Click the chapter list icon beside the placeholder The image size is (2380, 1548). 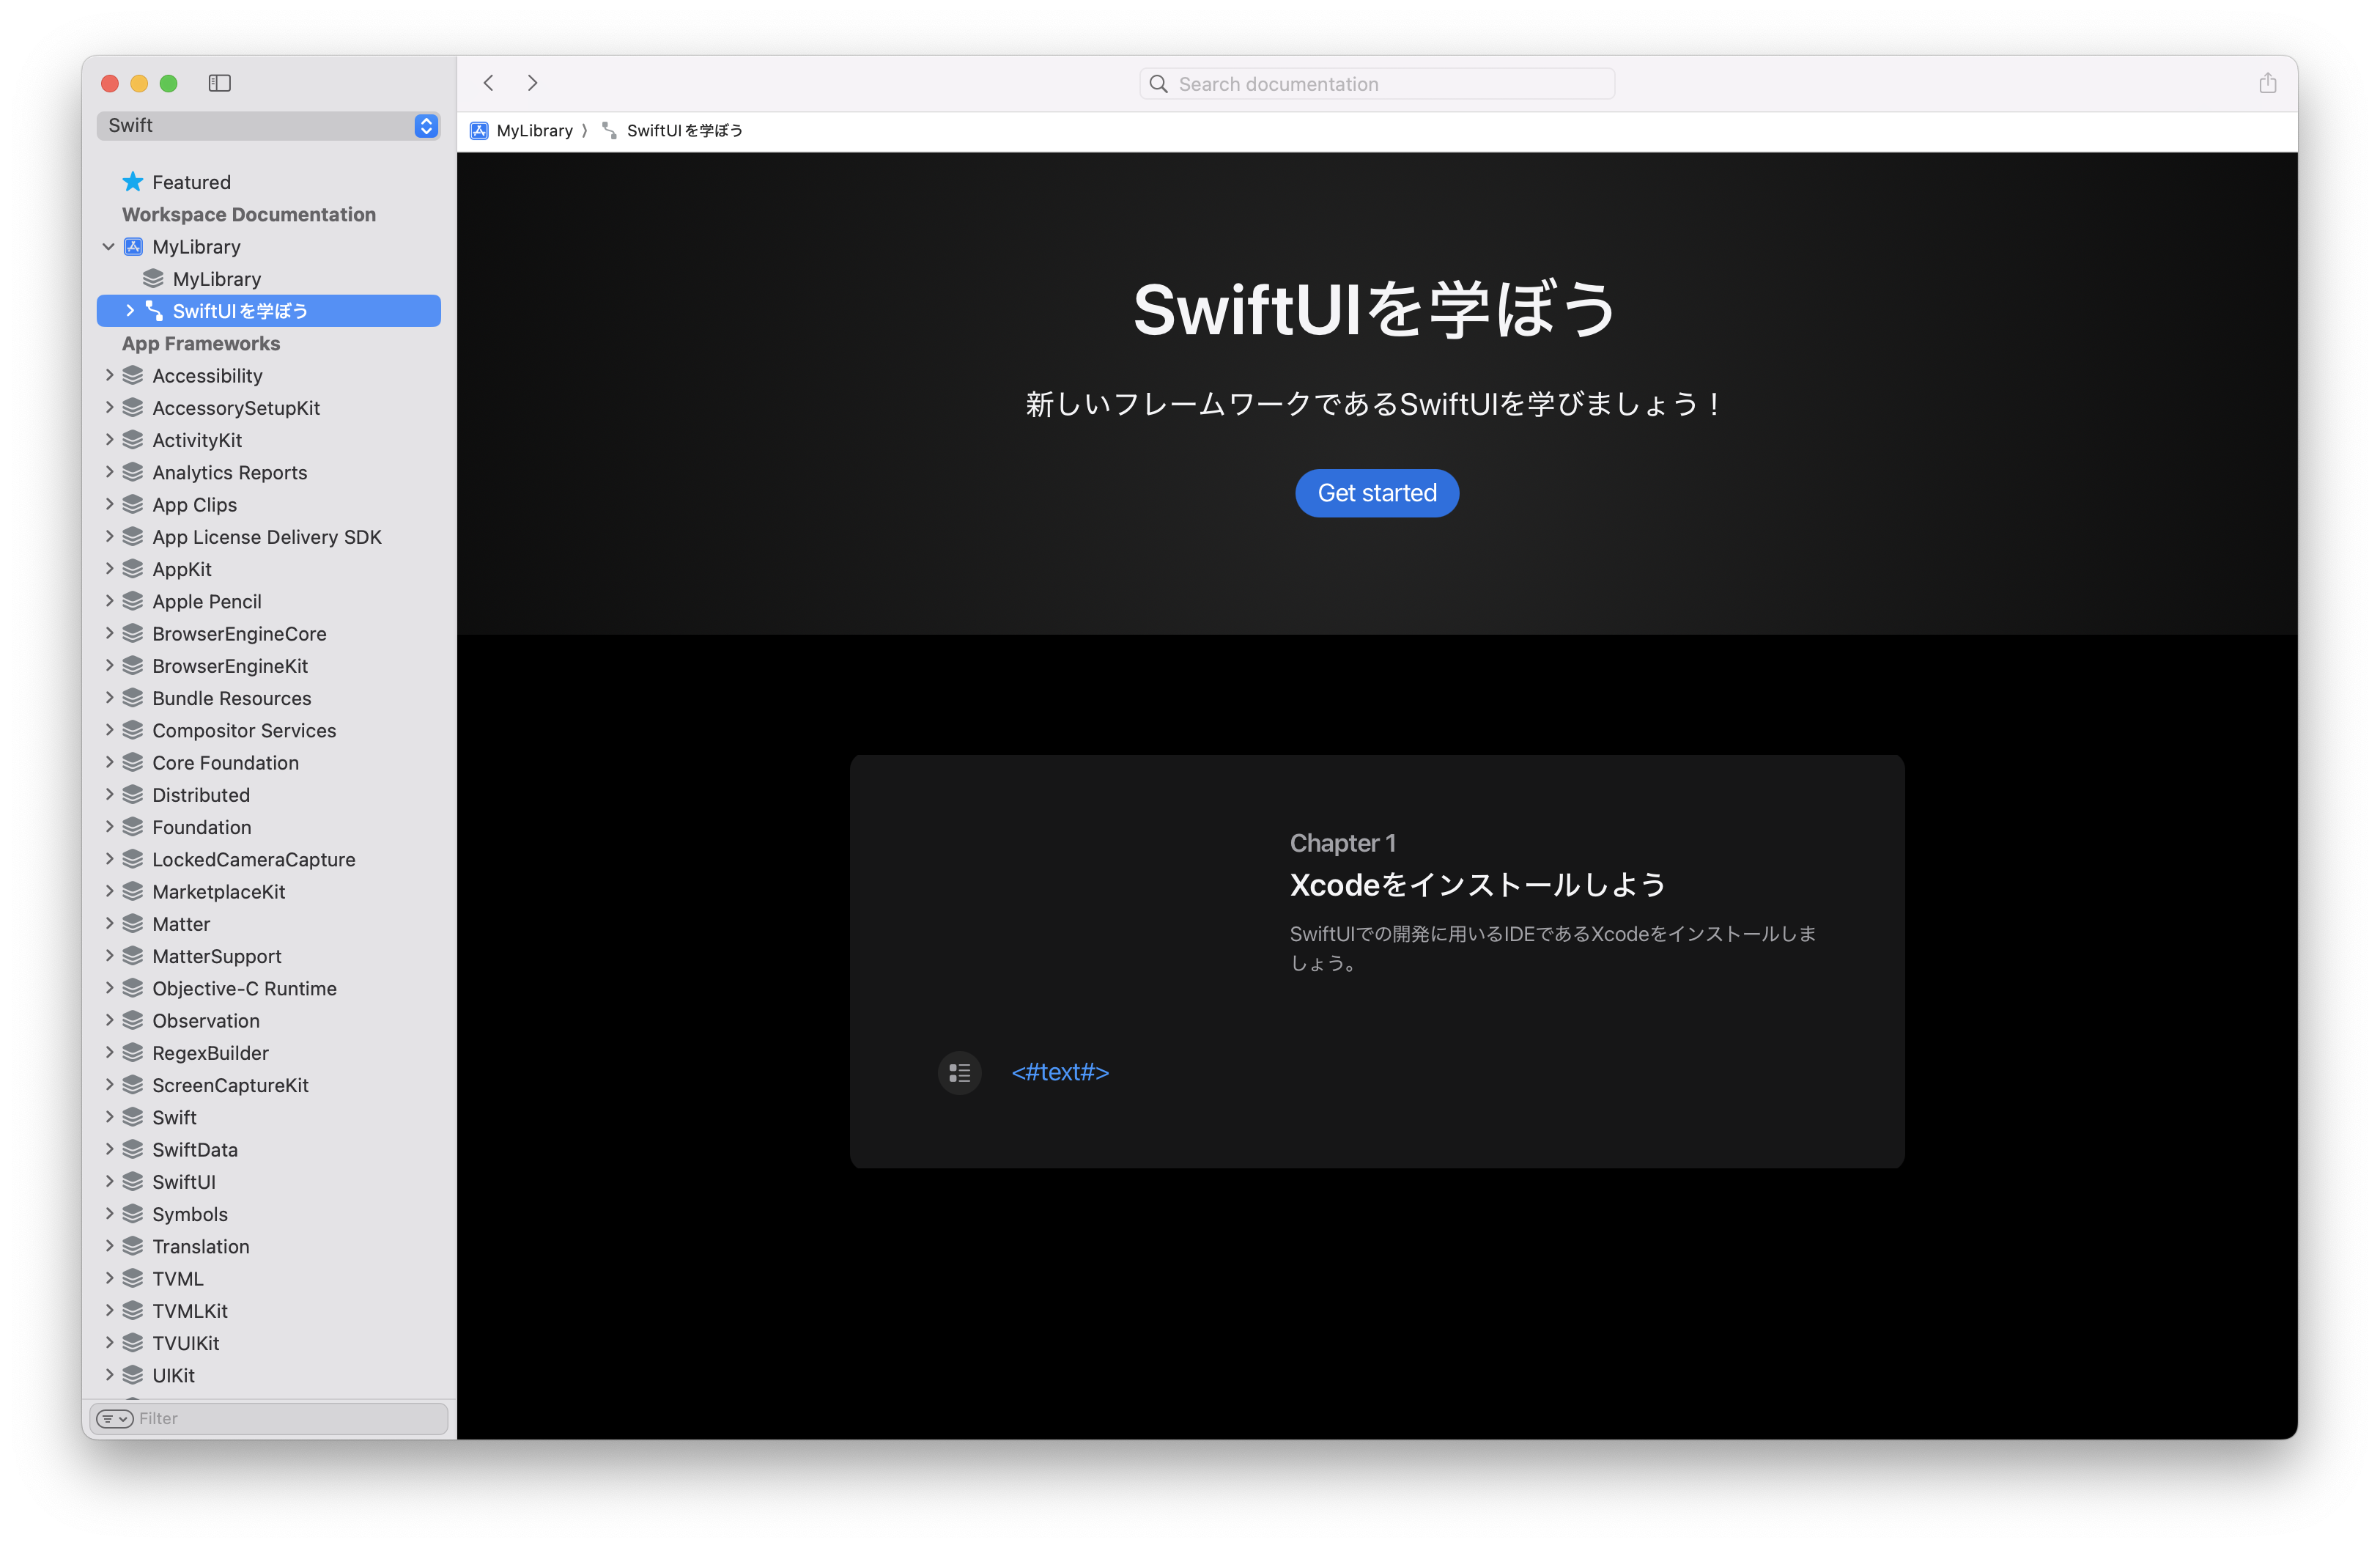point(959,1072)
